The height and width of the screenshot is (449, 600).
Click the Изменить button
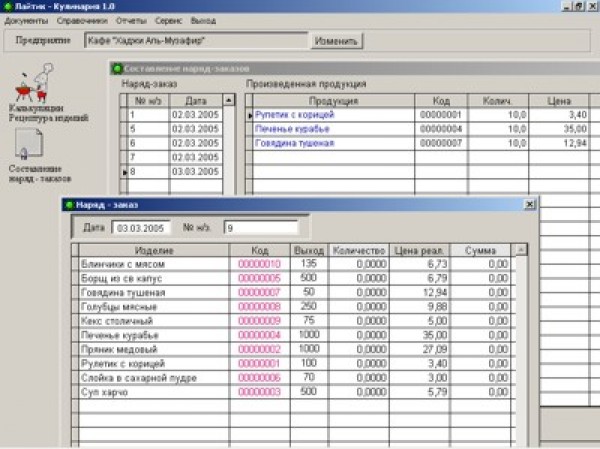point(336,41)
